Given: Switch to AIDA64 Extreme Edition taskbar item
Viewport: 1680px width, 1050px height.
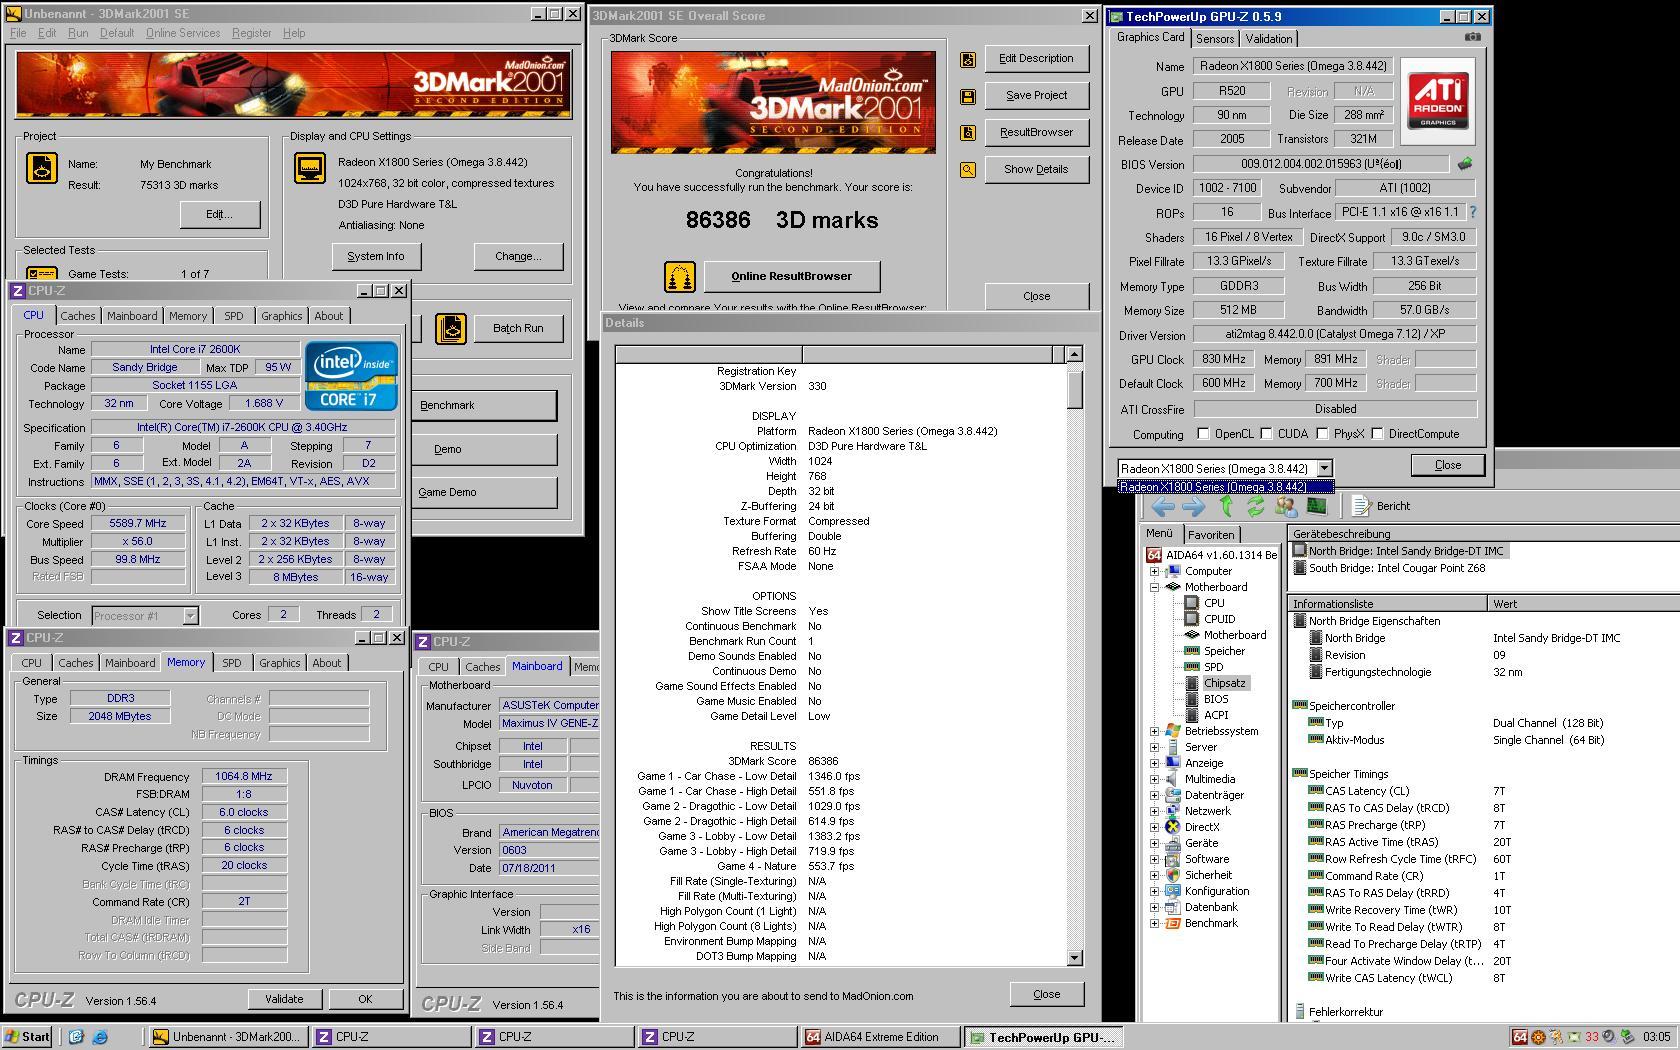Looking at the screenshot, I should click(880, 1037).
